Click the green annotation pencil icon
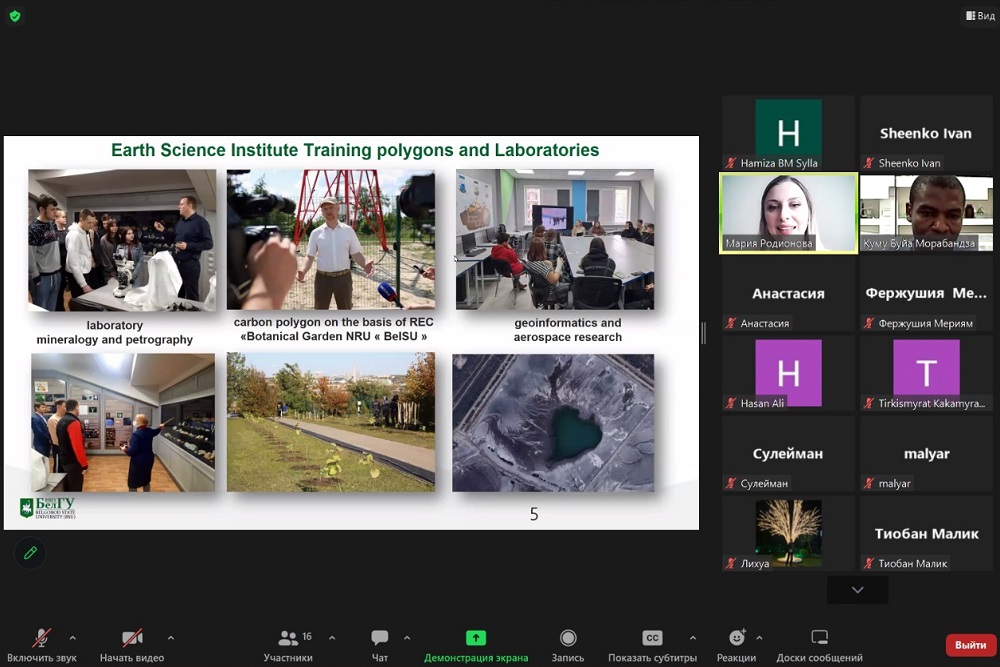The image size is (1000, 667). point(30,553)
